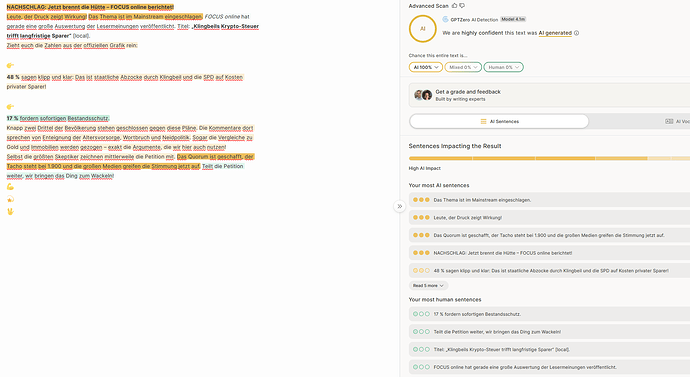Click document sentence 'Selbst die größten Skeptiker zeichnen'
Viewport: 690px width, 377px height.
pos(91,157)
